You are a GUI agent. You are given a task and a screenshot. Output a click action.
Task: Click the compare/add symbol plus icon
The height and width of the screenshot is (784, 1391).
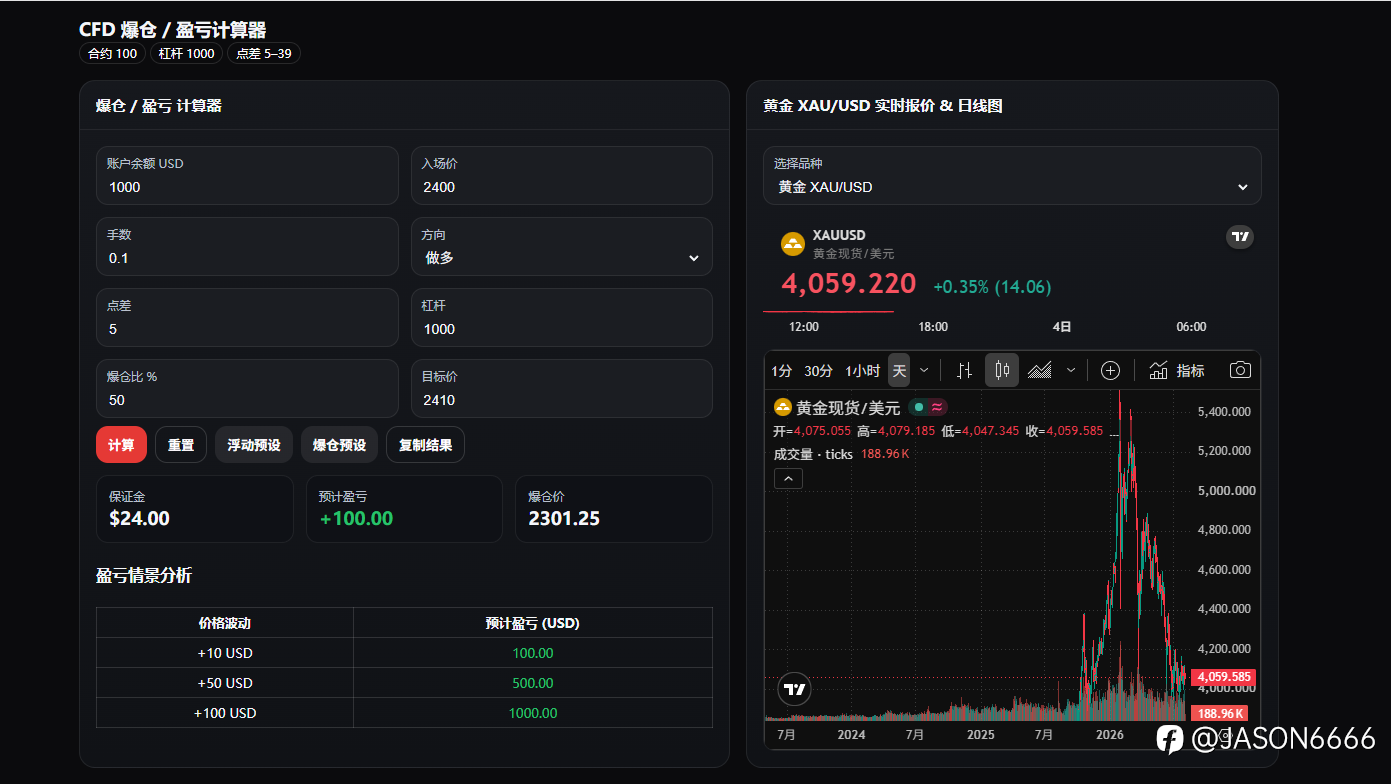1110,371
